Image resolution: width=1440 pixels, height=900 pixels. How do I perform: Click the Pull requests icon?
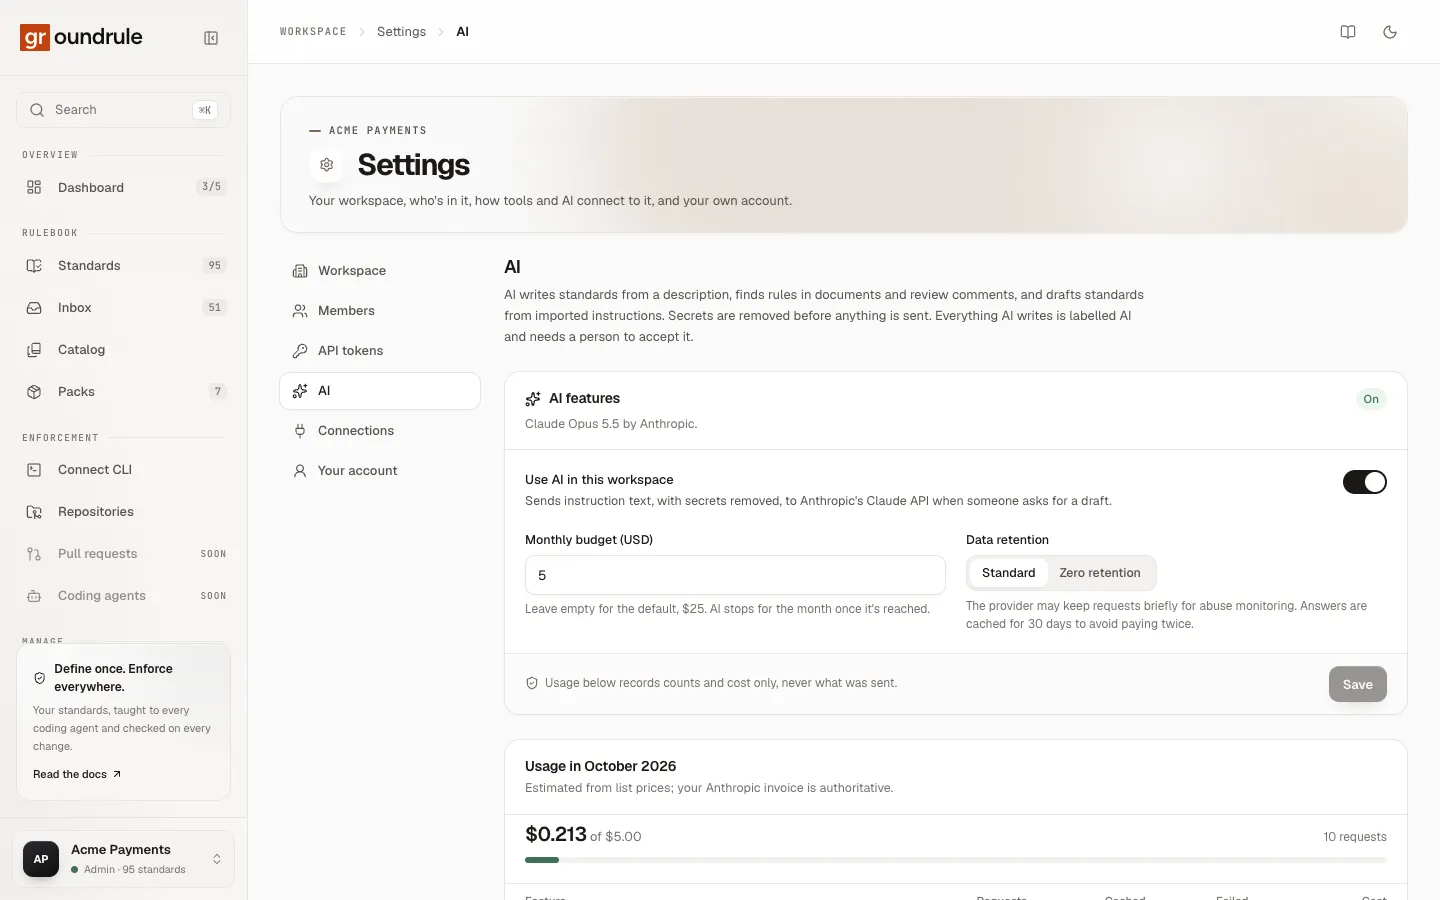[x=34, y=553]
